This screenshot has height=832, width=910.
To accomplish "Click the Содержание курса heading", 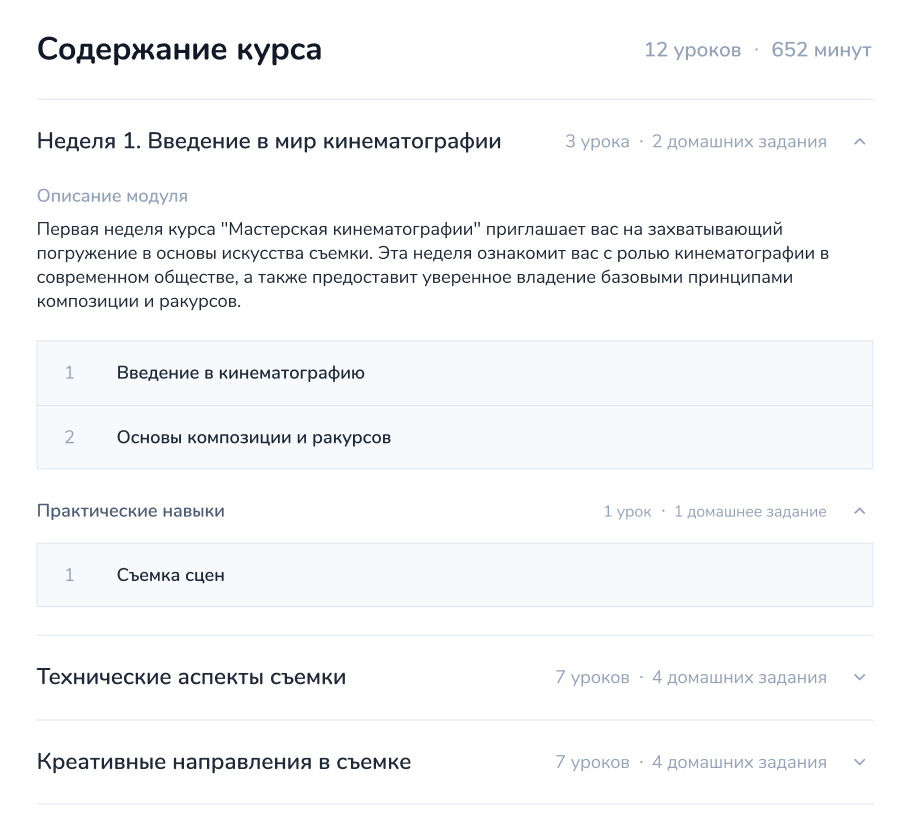I will point(179,49).
